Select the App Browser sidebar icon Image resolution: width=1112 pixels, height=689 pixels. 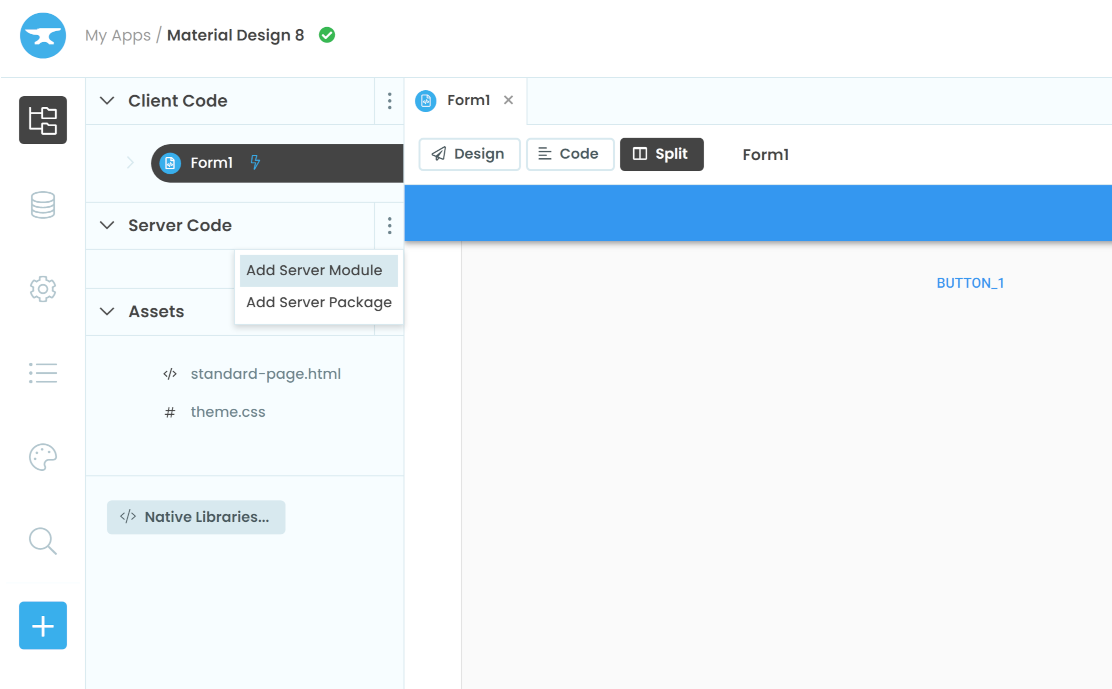click(42, 120)
